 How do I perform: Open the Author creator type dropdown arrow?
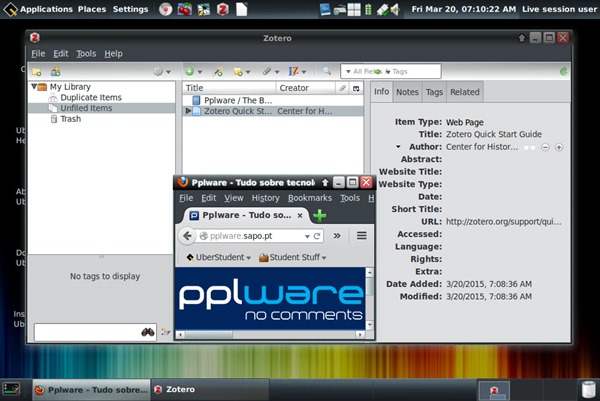tap(398, 147)
